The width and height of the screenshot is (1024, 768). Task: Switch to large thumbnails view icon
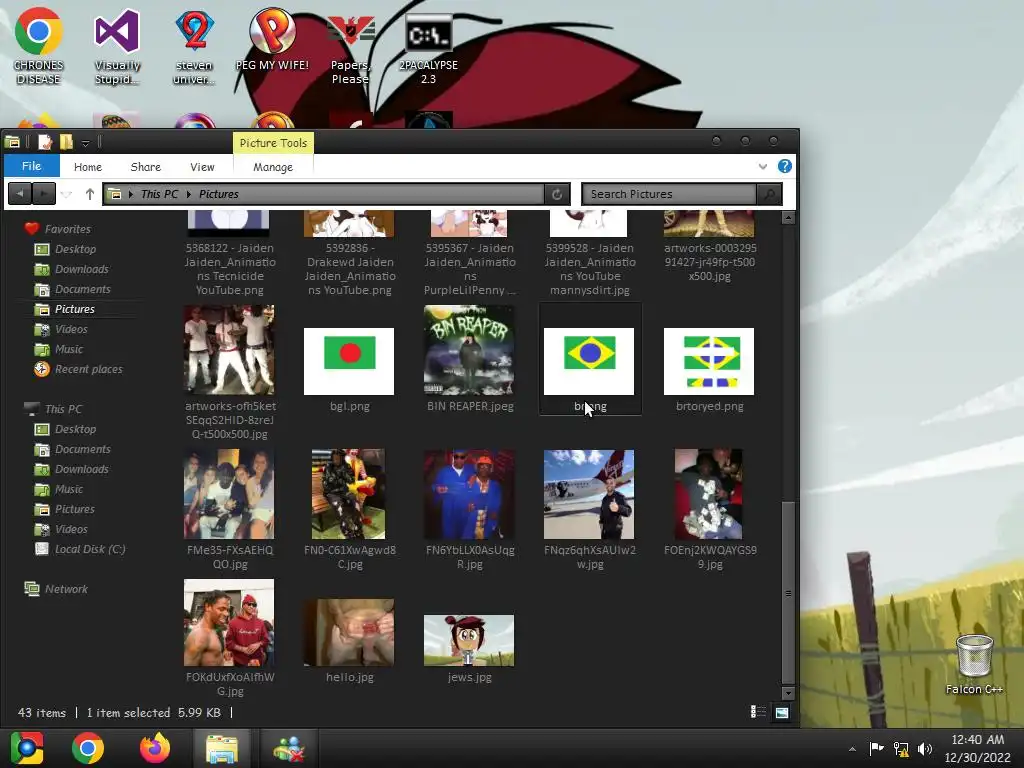coord(781,712)
